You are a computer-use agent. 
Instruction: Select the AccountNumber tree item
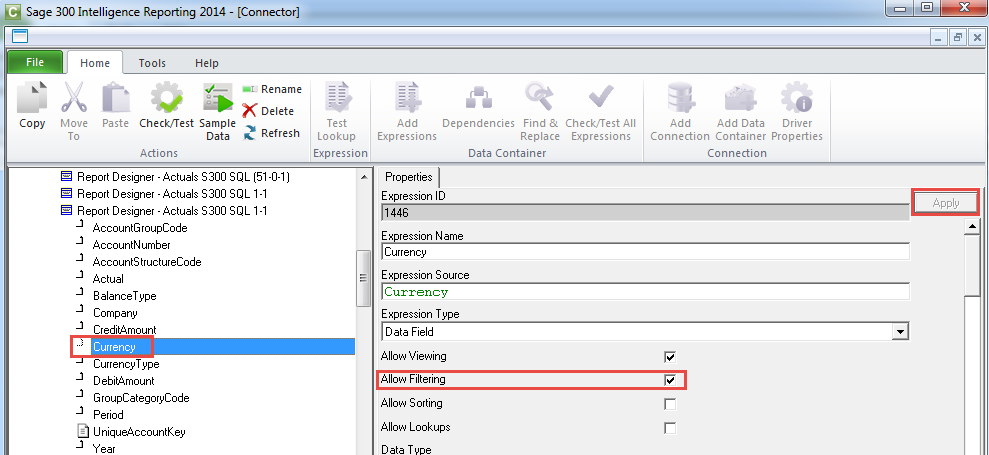(x=132, y=245)
